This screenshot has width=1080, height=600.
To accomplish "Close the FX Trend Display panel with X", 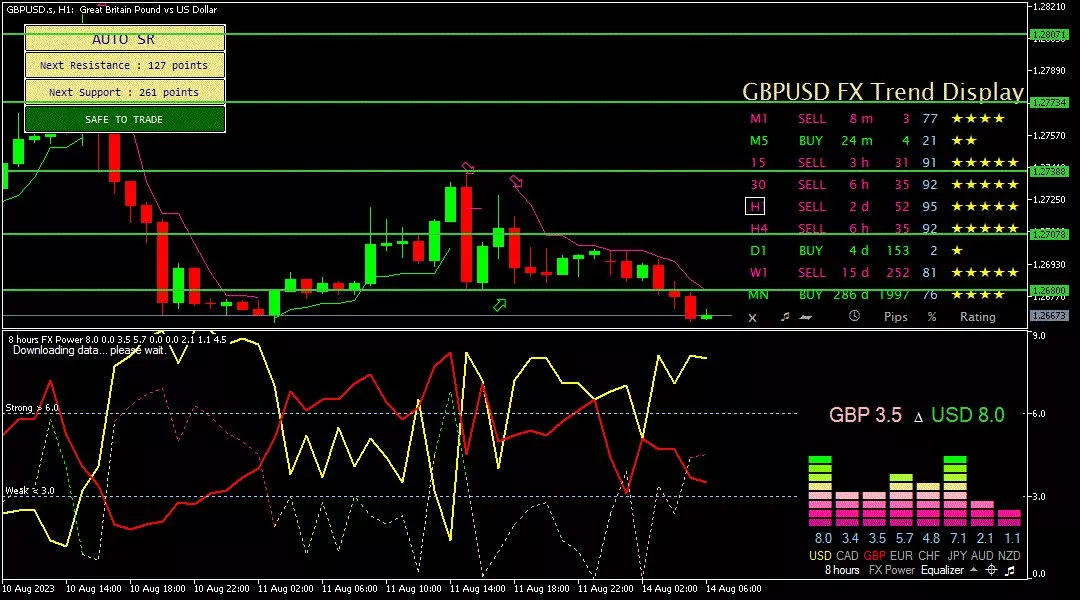I will [x=752, y=318].
